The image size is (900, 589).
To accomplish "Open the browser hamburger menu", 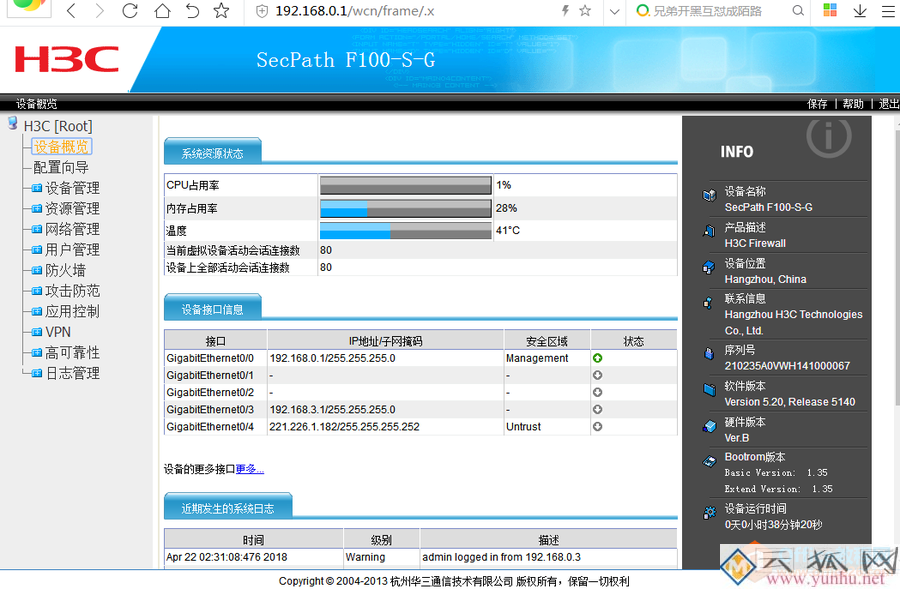I will pyautogui.click(x=889, y=13).
